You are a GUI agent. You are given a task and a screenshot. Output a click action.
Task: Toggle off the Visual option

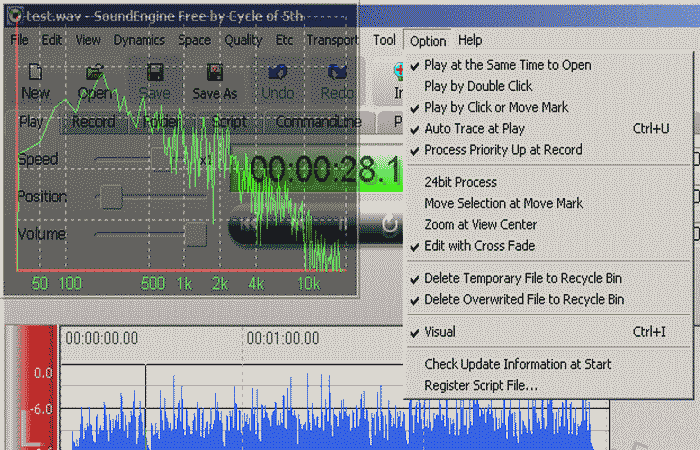click(x=439, y=332)
